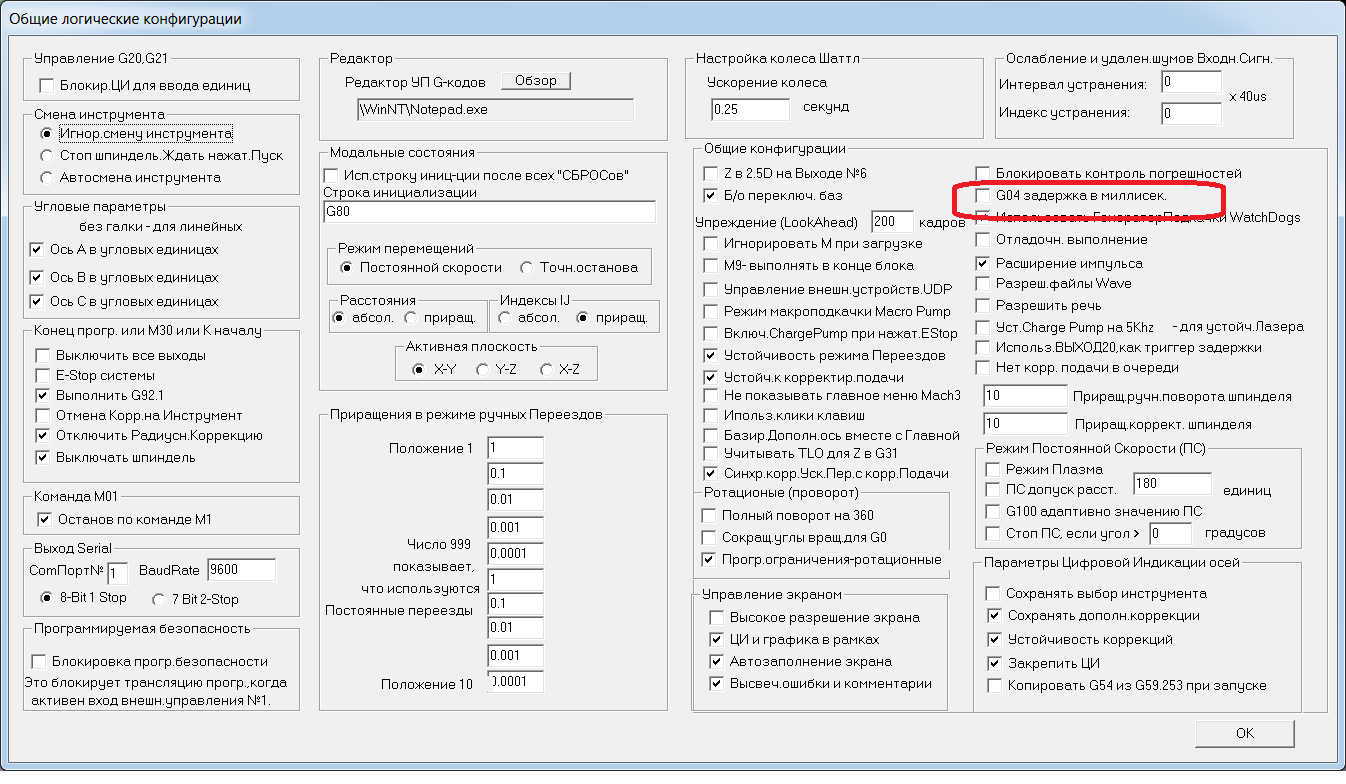Confirm the dialog with OK

pos(1244,733)
